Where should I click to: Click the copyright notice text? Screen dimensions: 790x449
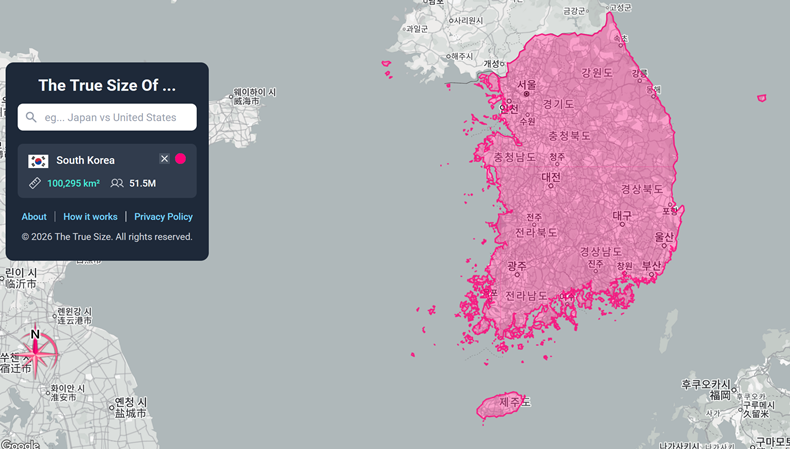click(x=107, y=237)
